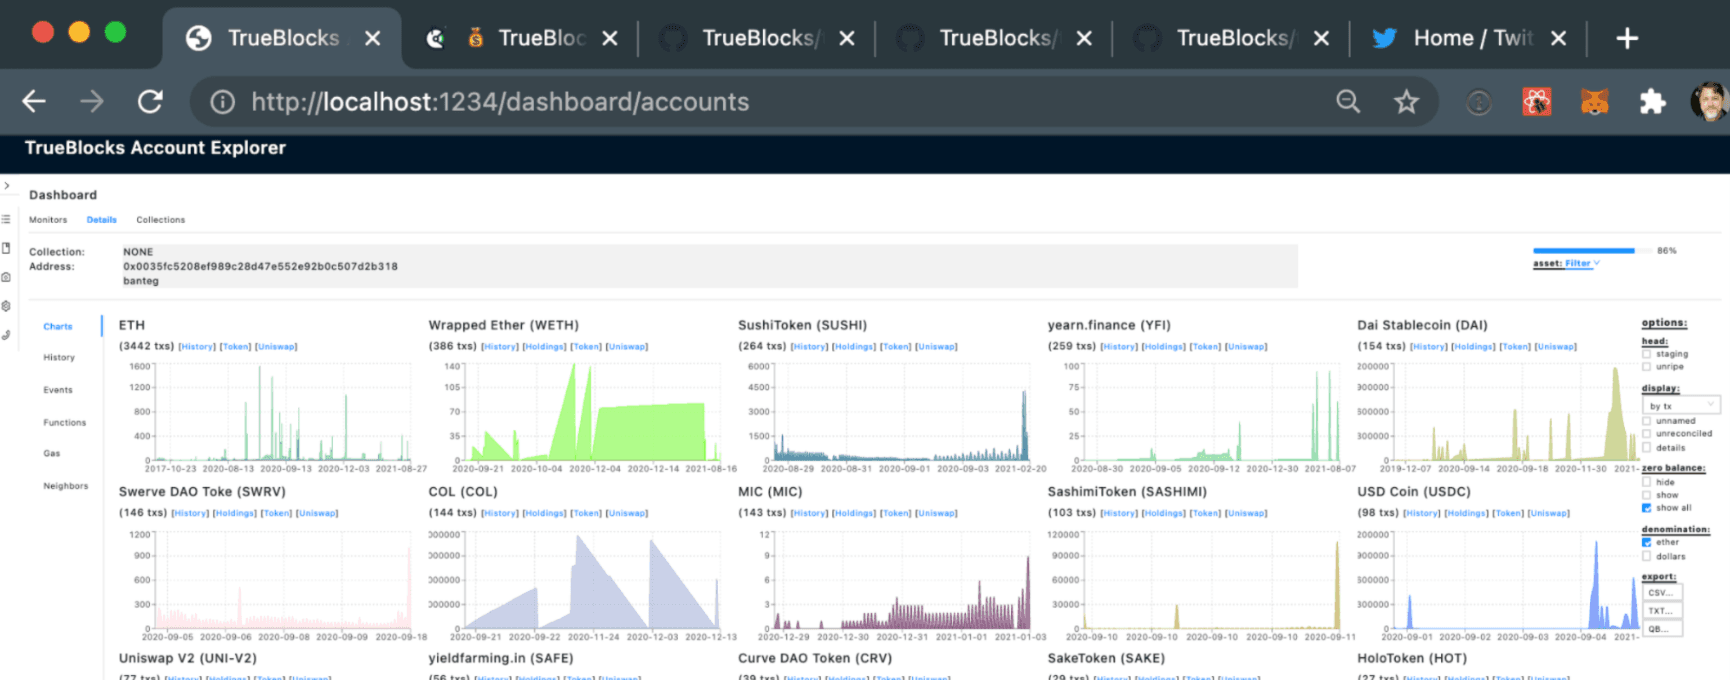
Task: Click the browser profile avatar
Action: coord(1709,101)
